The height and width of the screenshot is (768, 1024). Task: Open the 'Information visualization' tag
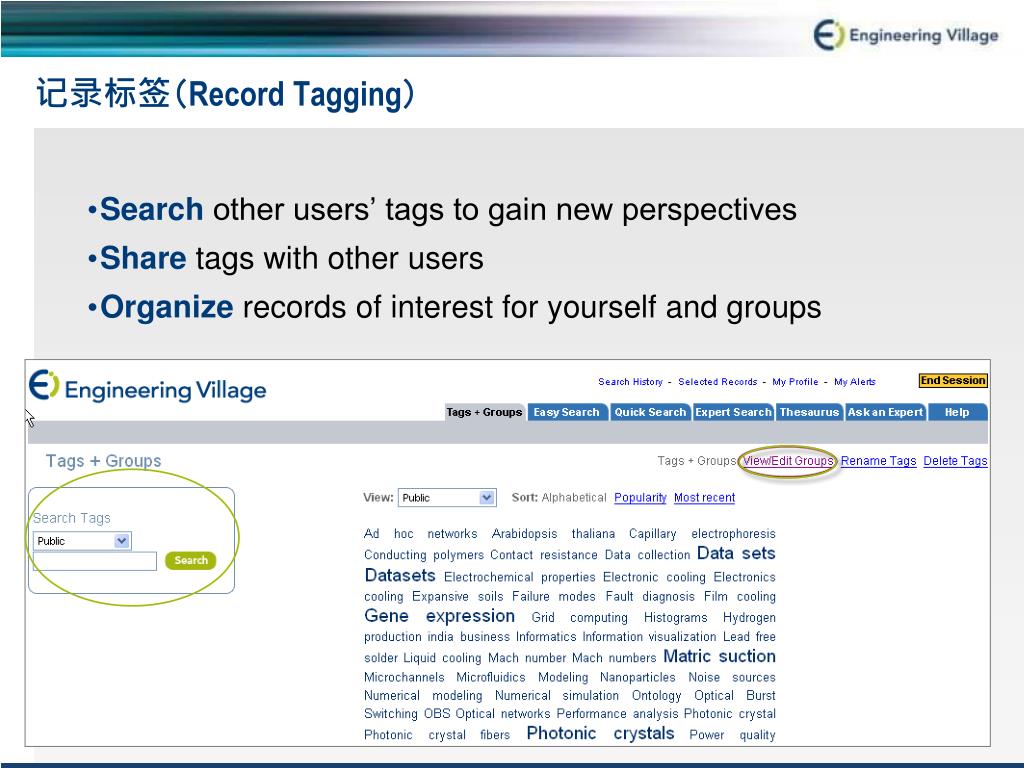coord(649,636)
